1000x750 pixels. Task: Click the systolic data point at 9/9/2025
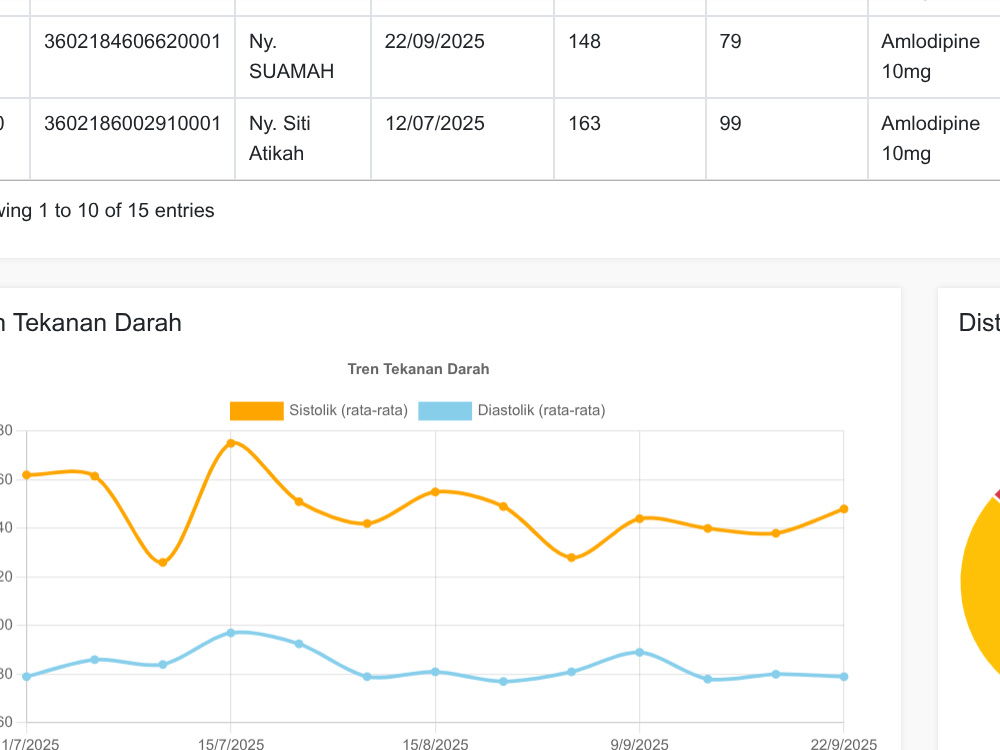[x=640, y=518]
